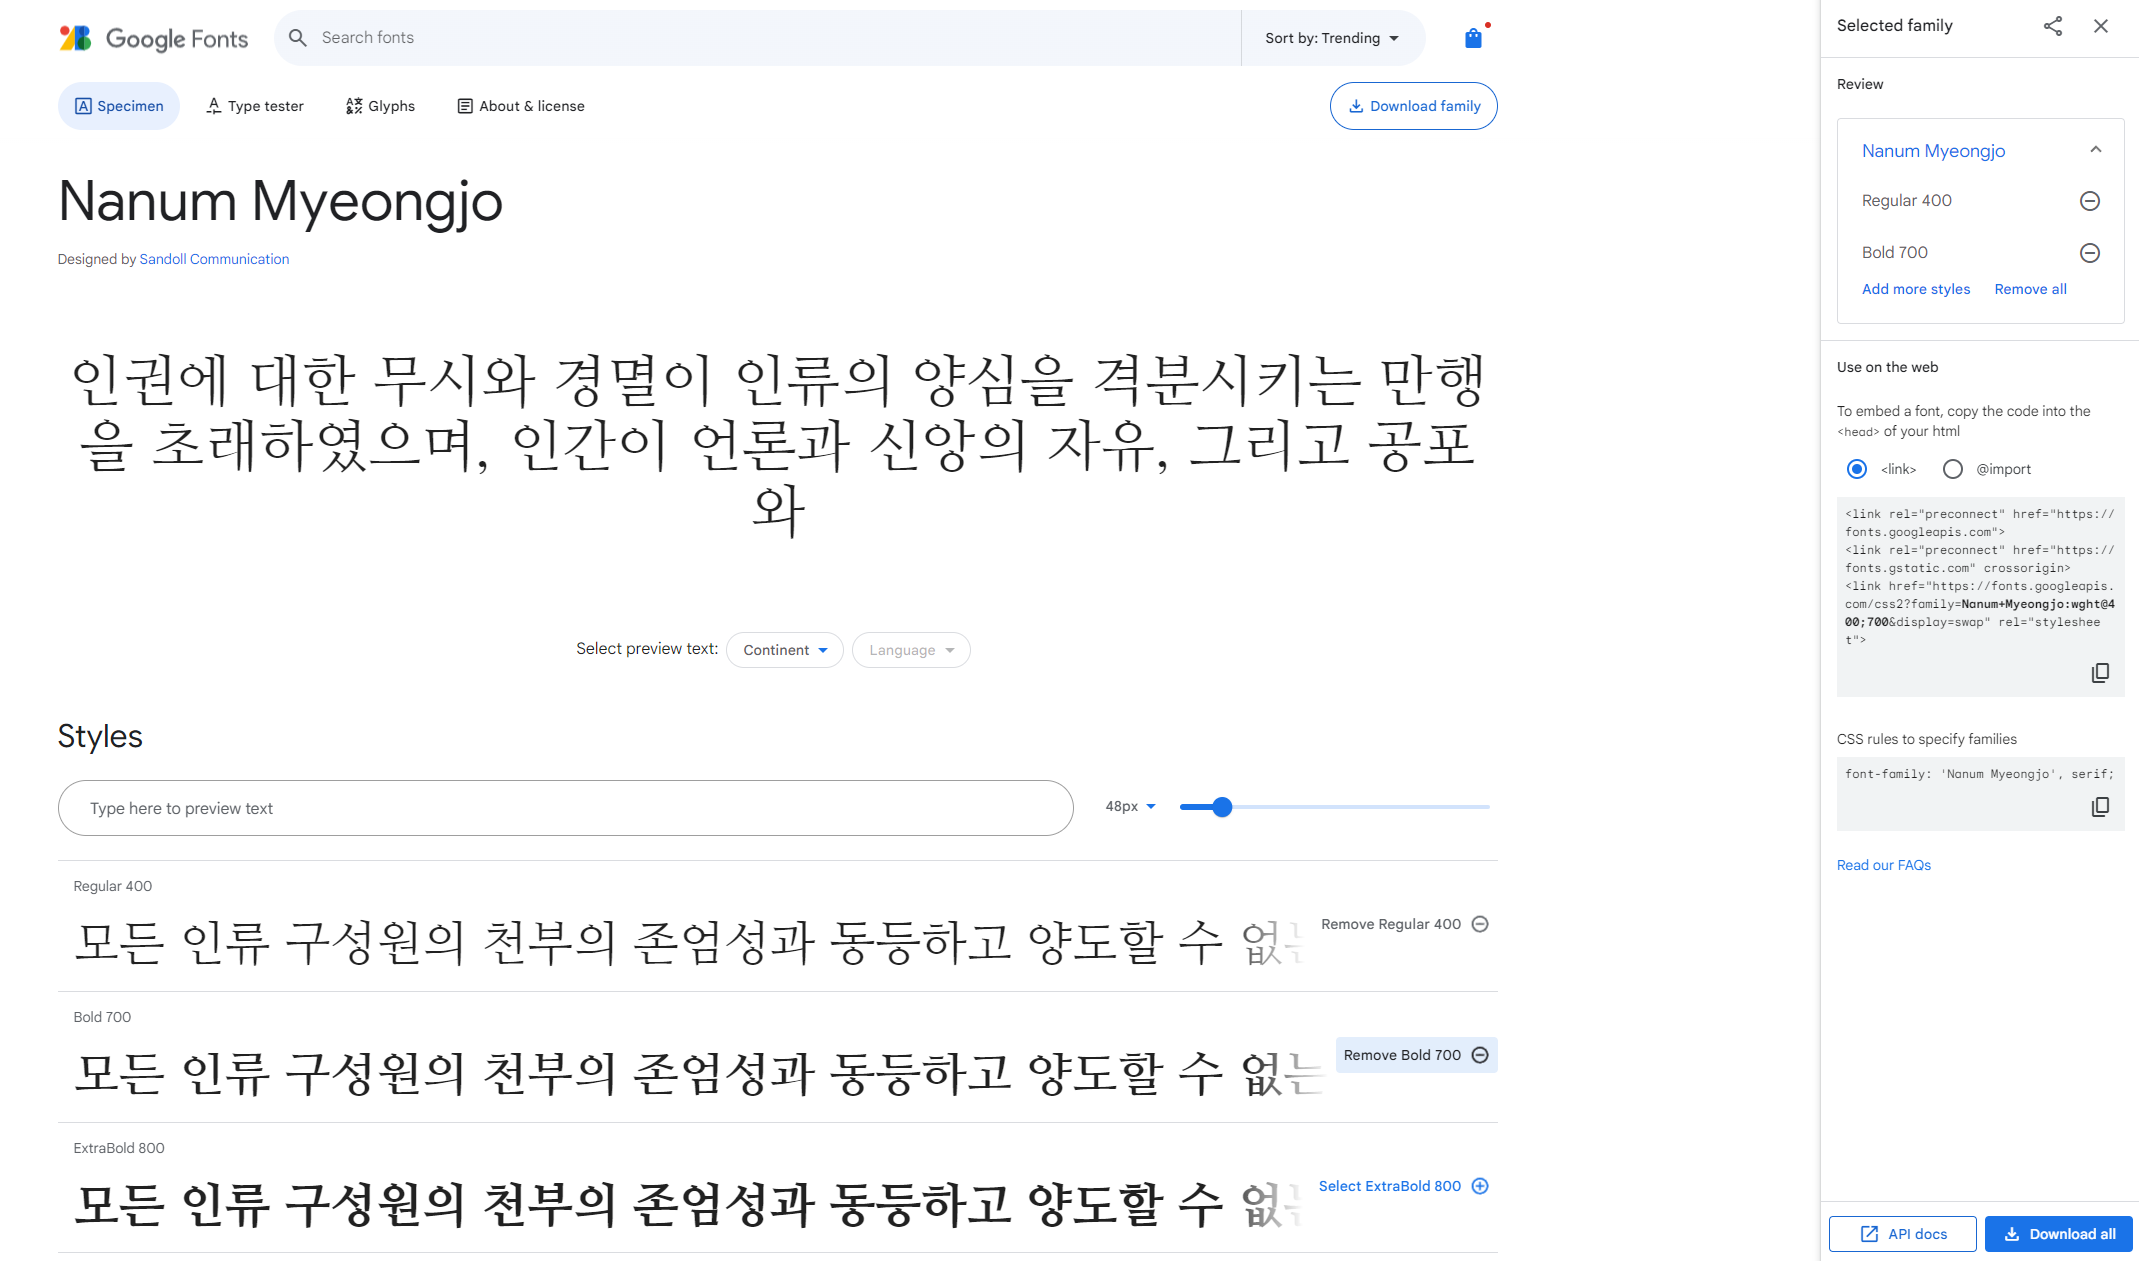Screen dimensions: 2139x1261
Task: Open the Continent preview text dropdown
Action: 784,650
